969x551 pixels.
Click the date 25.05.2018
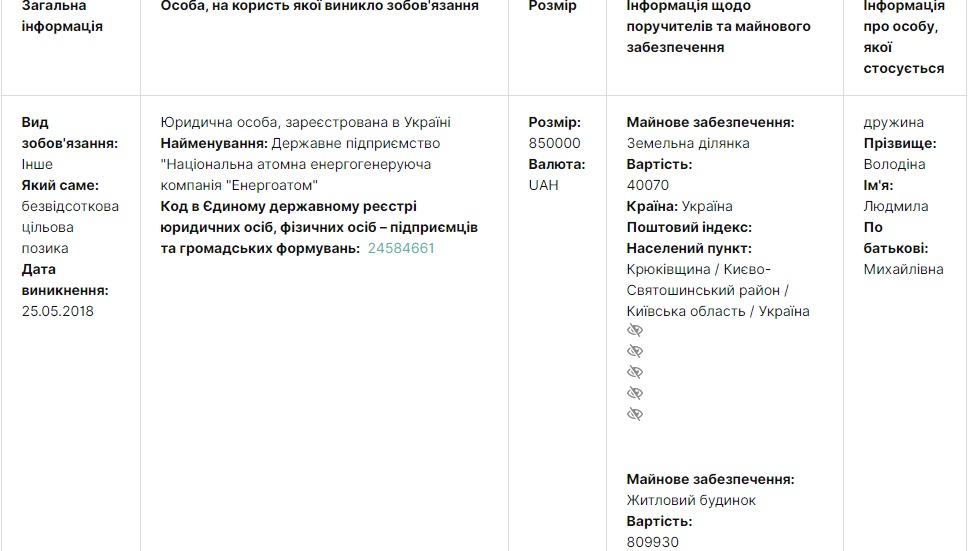[x=57, y=311]
